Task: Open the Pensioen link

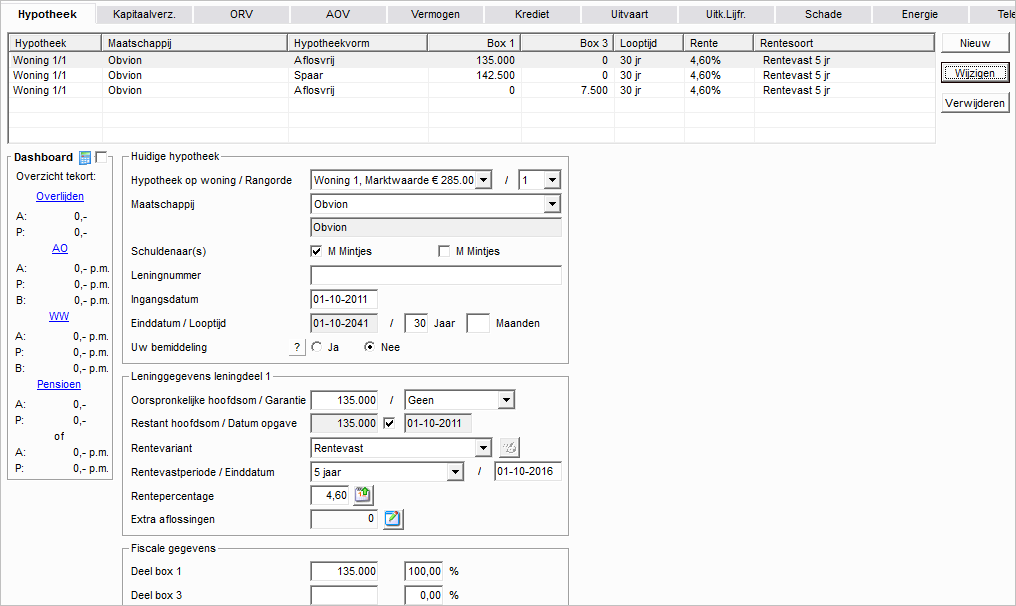Action: pos(59,384)
